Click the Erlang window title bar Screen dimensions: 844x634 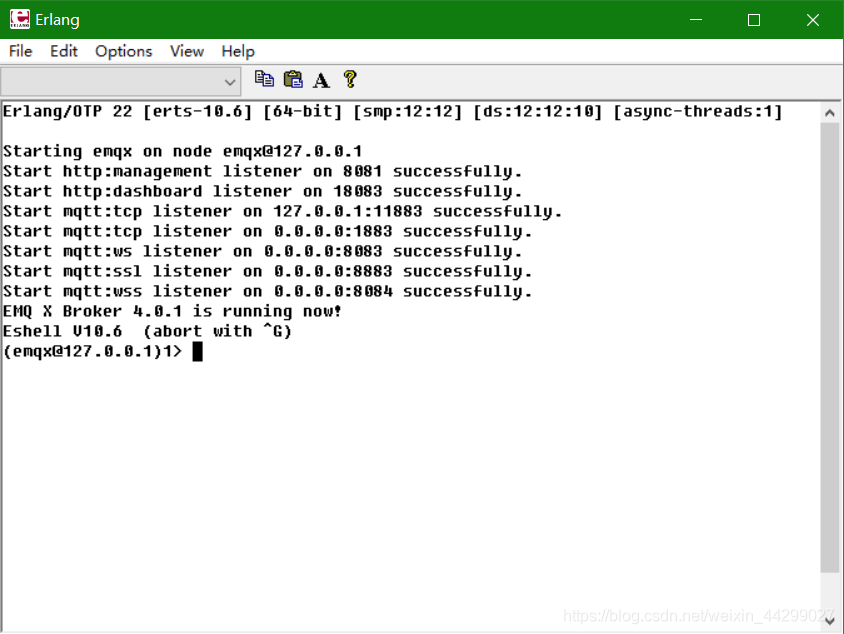coord(400,19)
